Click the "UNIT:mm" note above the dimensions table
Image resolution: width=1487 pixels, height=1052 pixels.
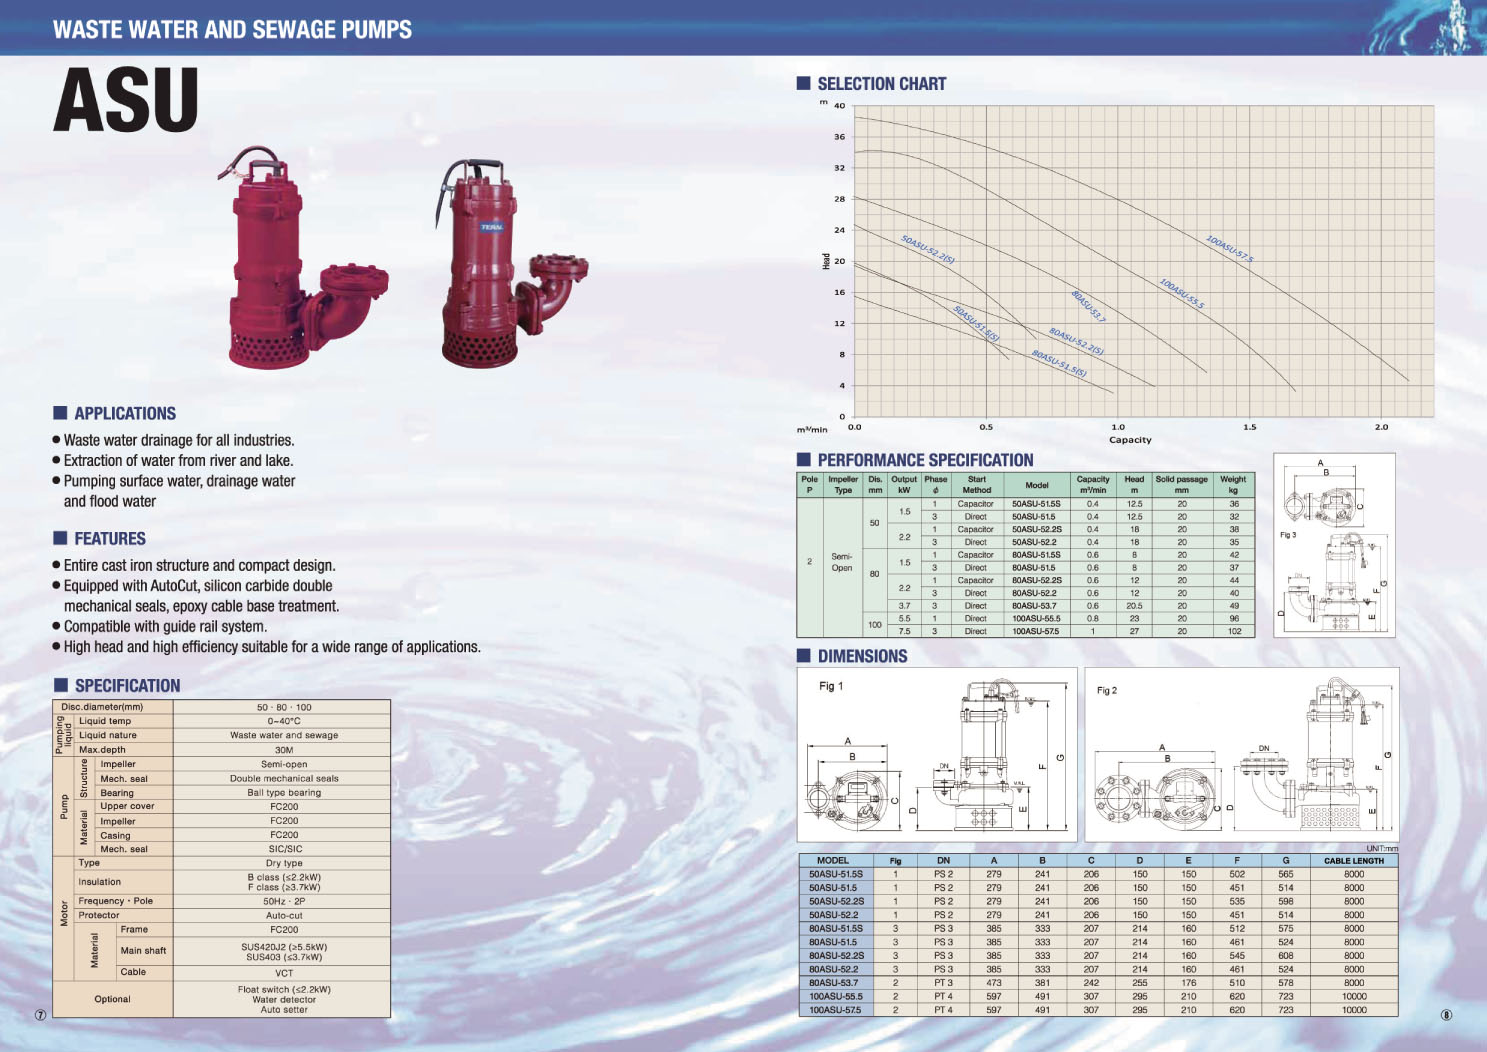(x=1381, y=848)
